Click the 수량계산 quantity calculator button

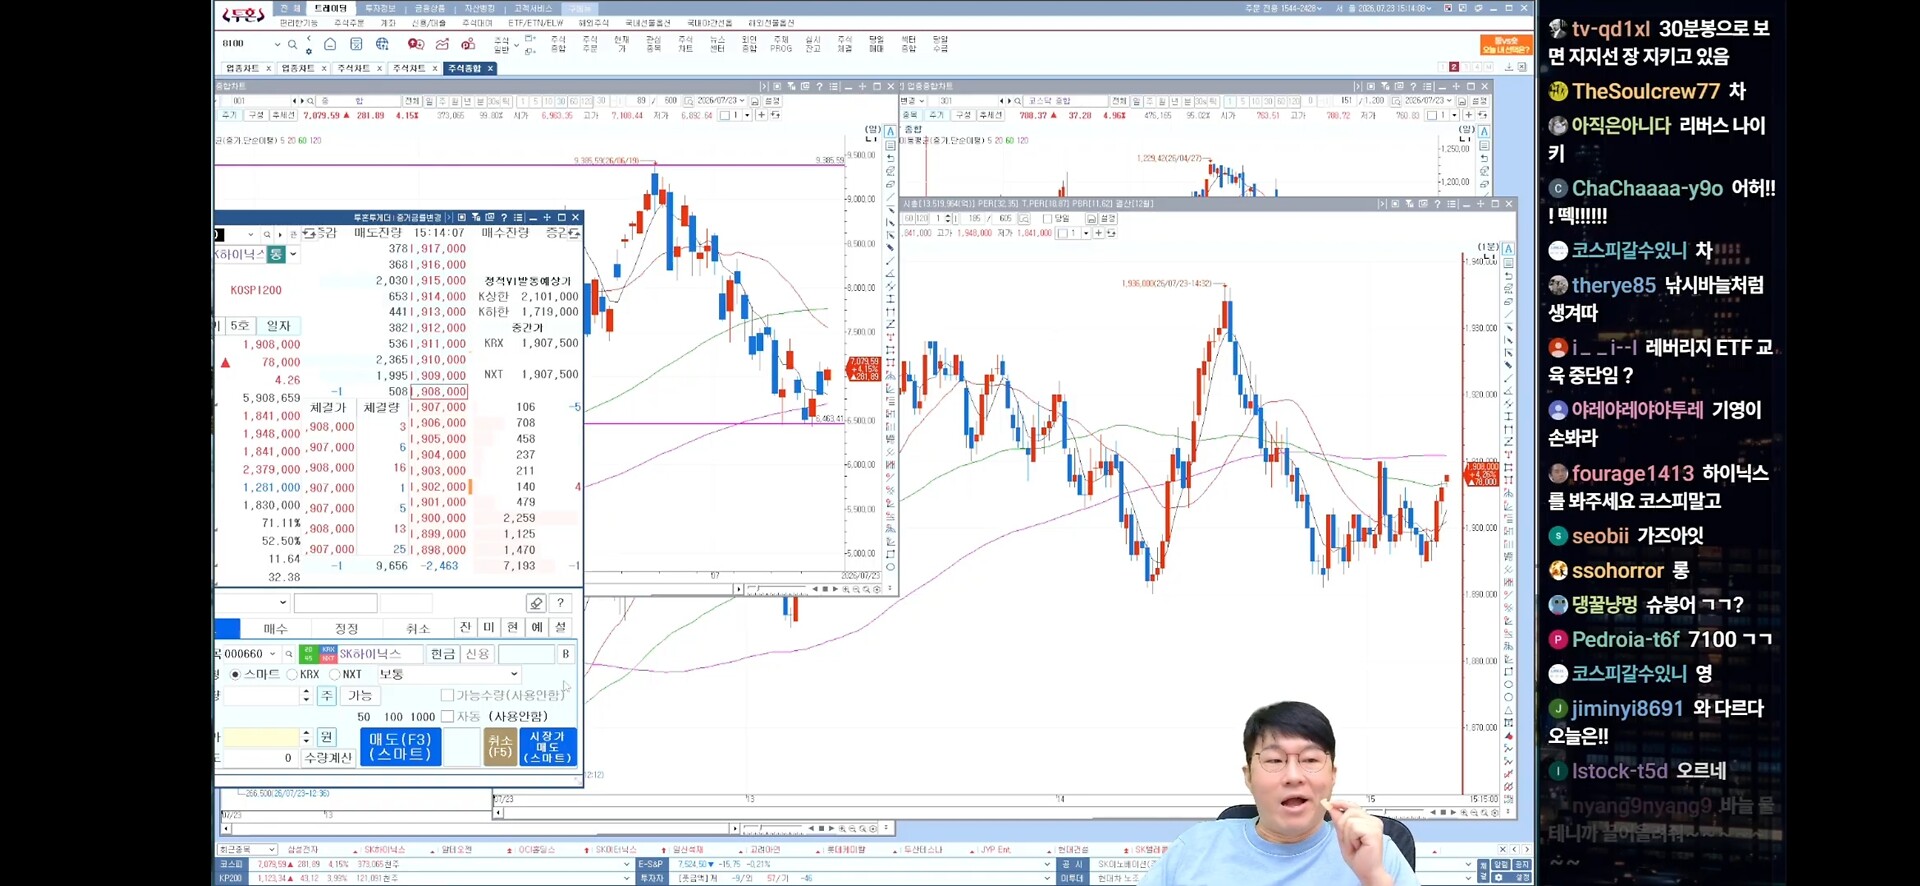tap(328, 758)
